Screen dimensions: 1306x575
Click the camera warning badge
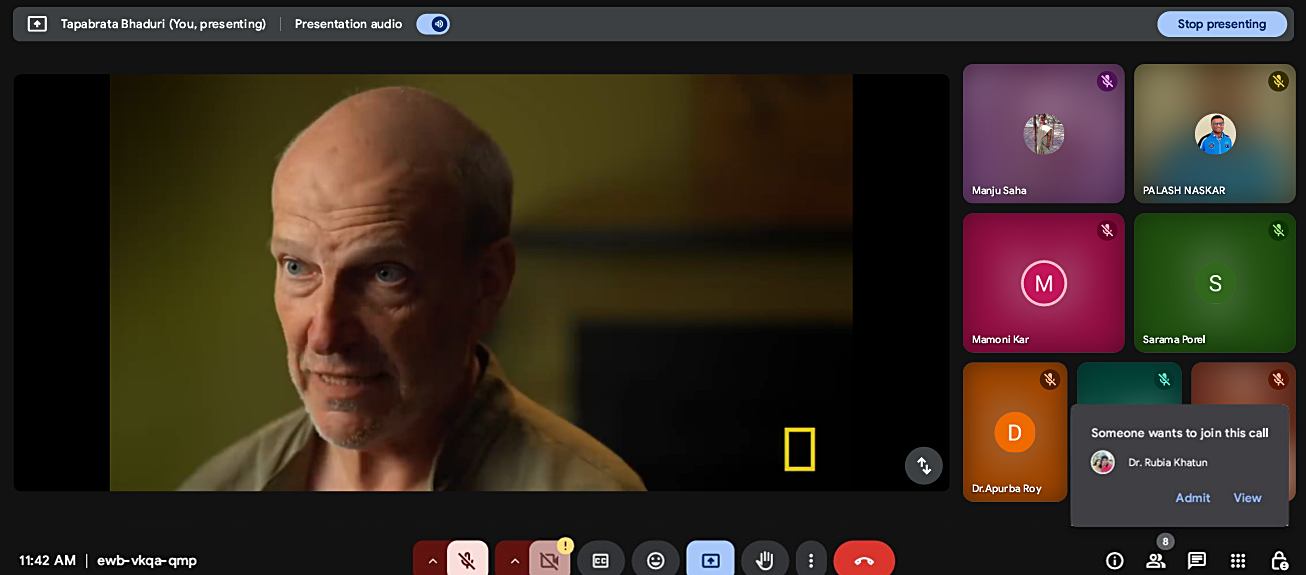pyautogui.click(x=565, y=546)
